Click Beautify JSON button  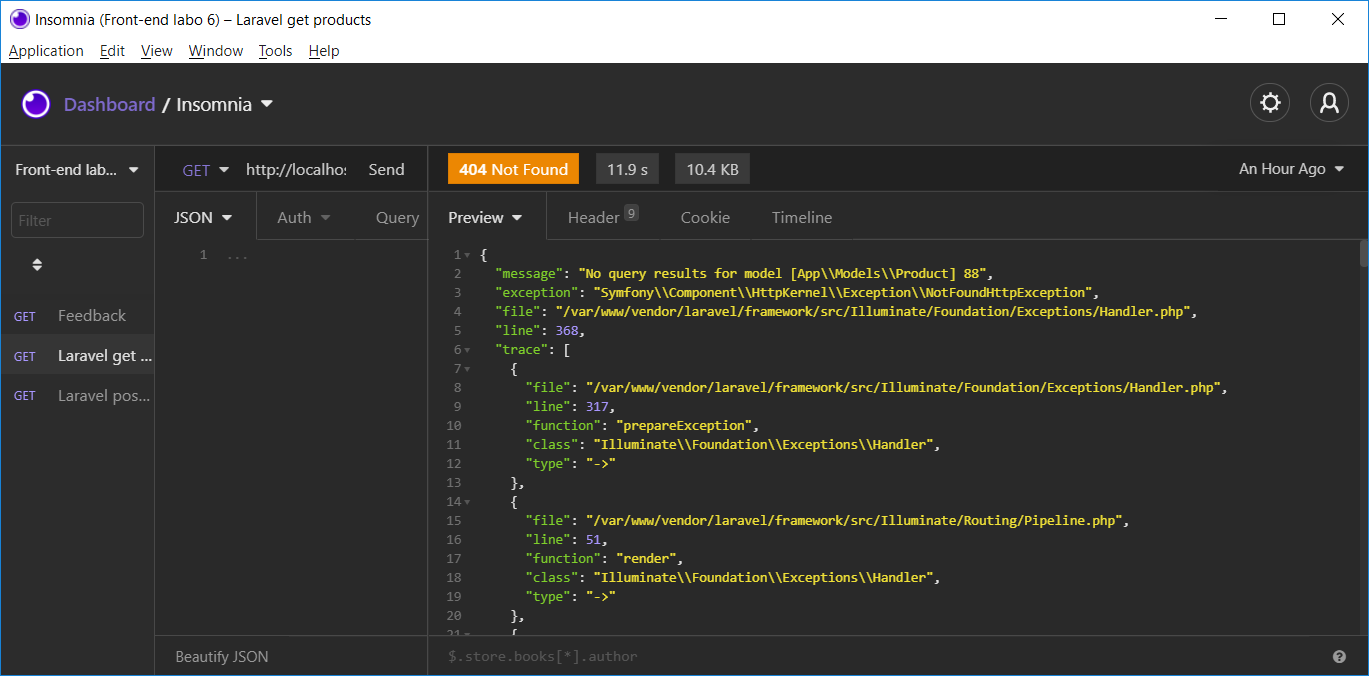(222, 657)
